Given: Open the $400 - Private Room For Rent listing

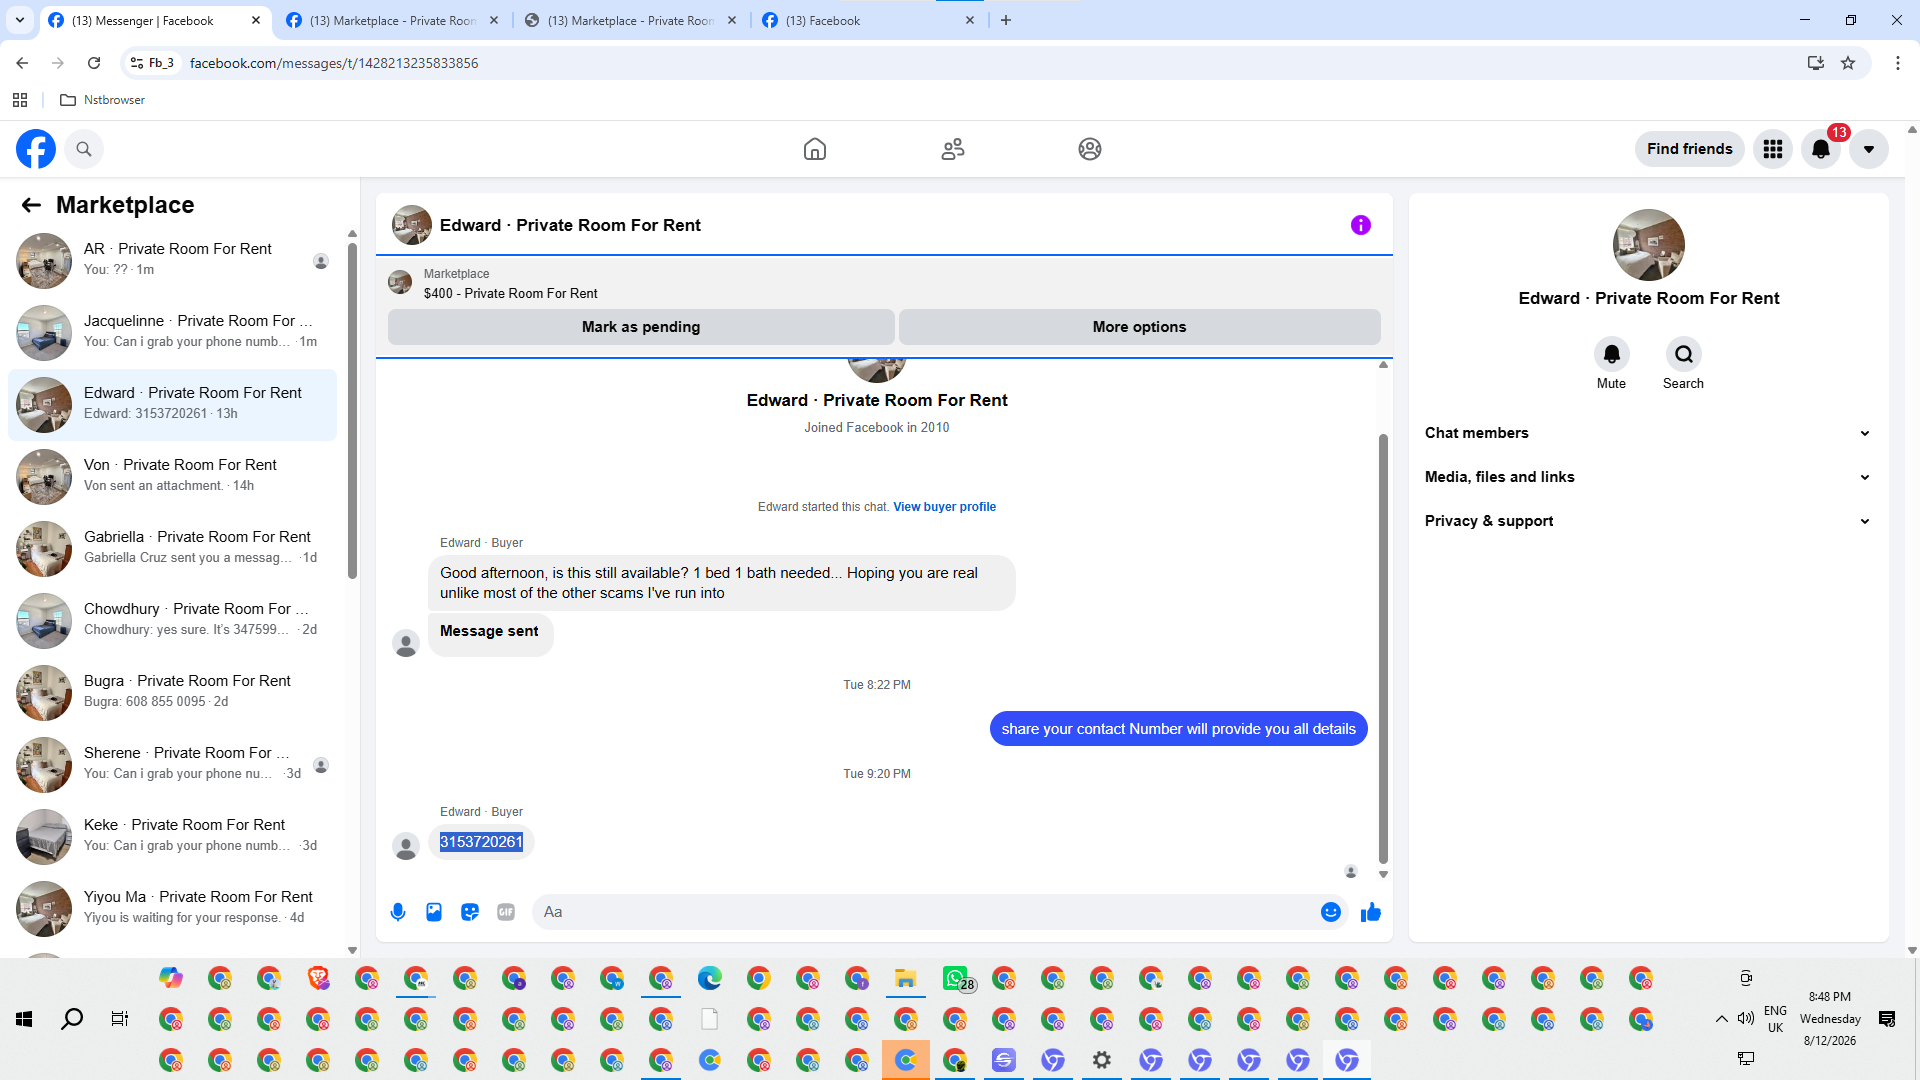Looking at the screenshot, I should pyautogui.click(x=511, y=293).
